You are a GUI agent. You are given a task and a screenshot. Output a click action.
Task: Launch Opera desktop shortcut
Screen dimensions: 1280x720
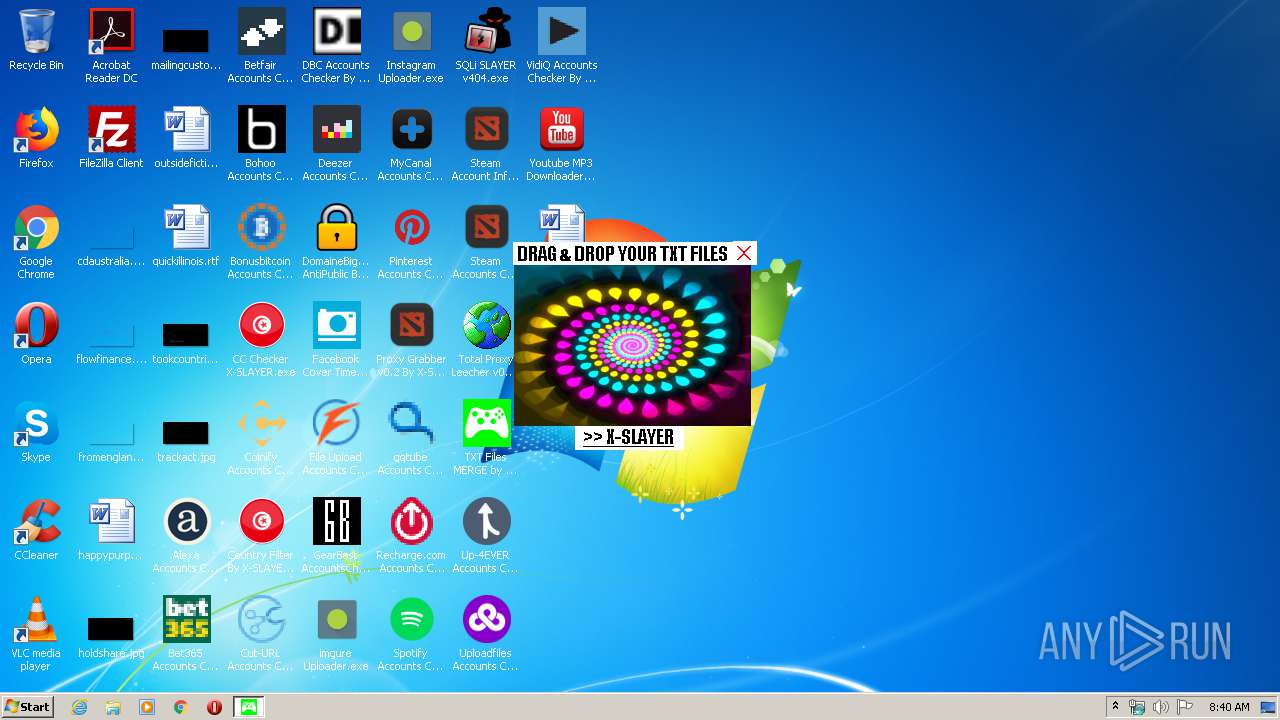pos(36,327)
